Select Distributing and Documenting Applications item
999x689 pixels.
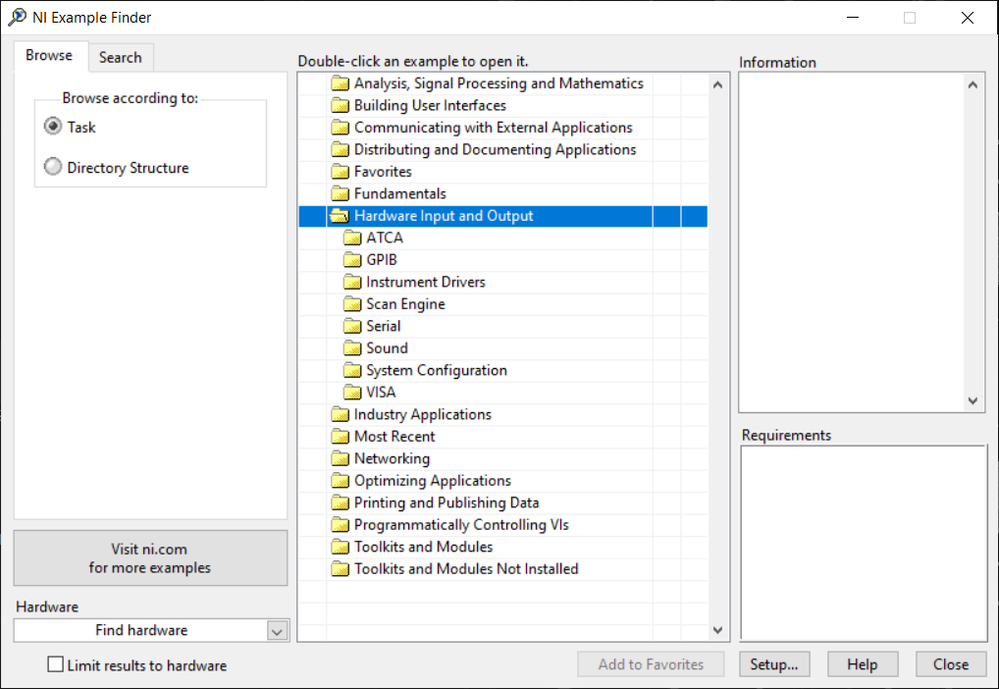coord(495,150)
